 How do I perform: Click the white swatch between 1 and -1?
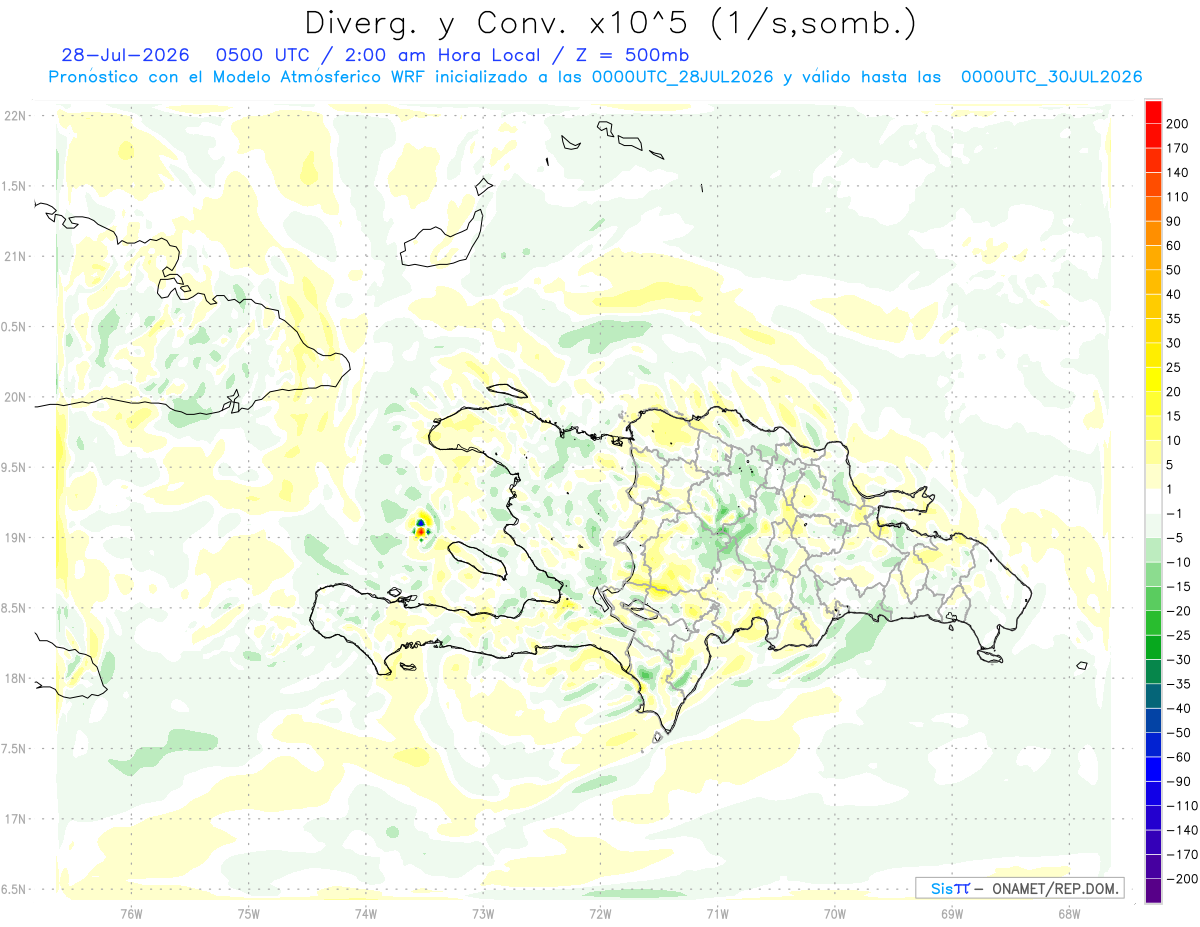1153,501
